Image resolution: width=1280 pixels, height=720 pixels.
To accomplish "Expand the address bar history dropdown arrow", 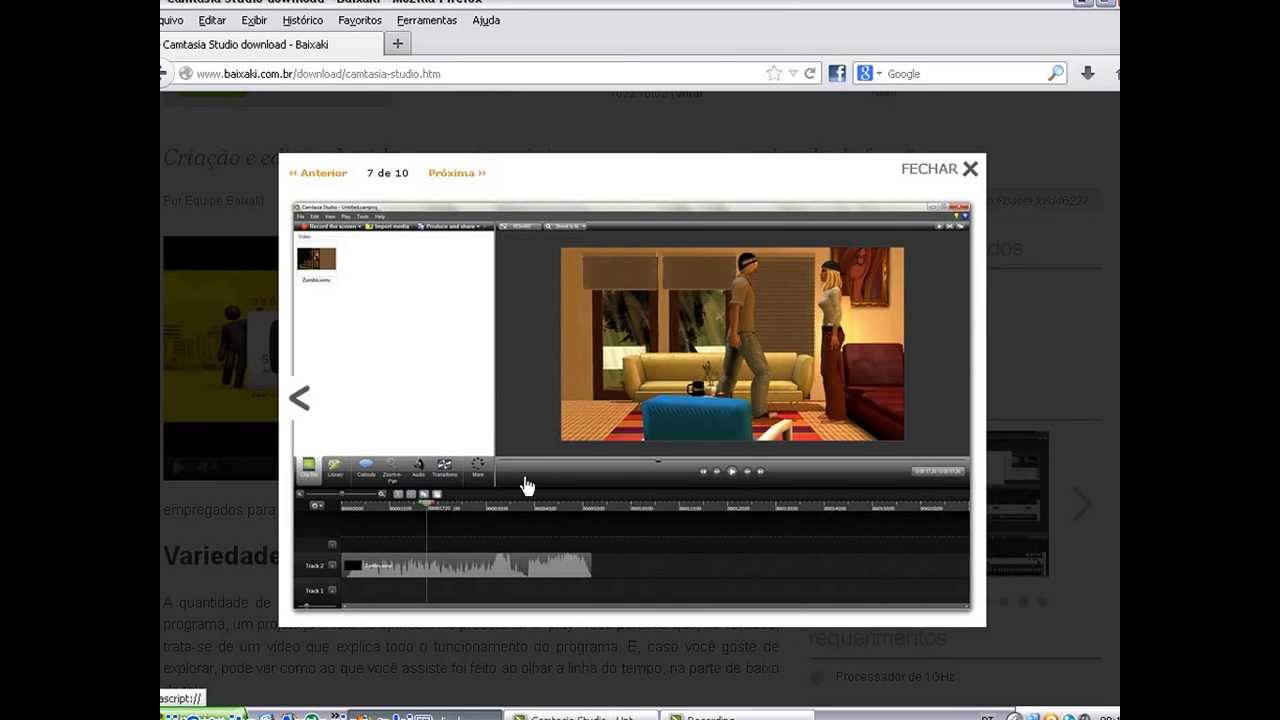I will click(793, 73).
